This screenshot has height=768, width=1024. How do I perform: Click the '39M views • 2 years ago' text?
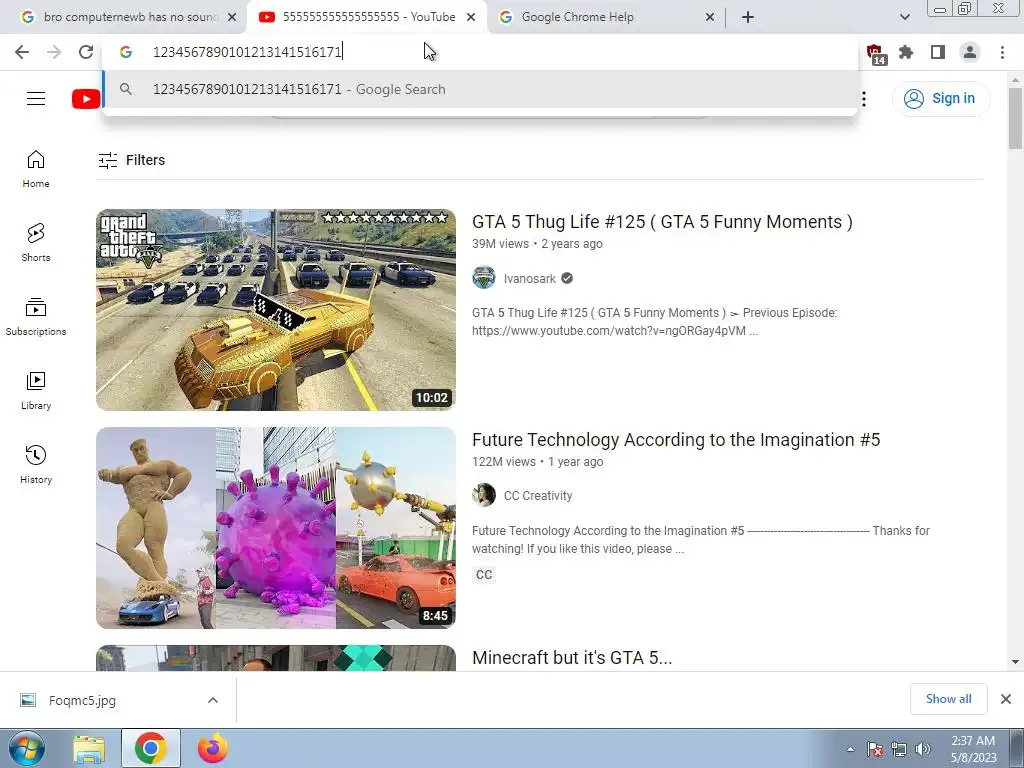(x=537, y=244)
